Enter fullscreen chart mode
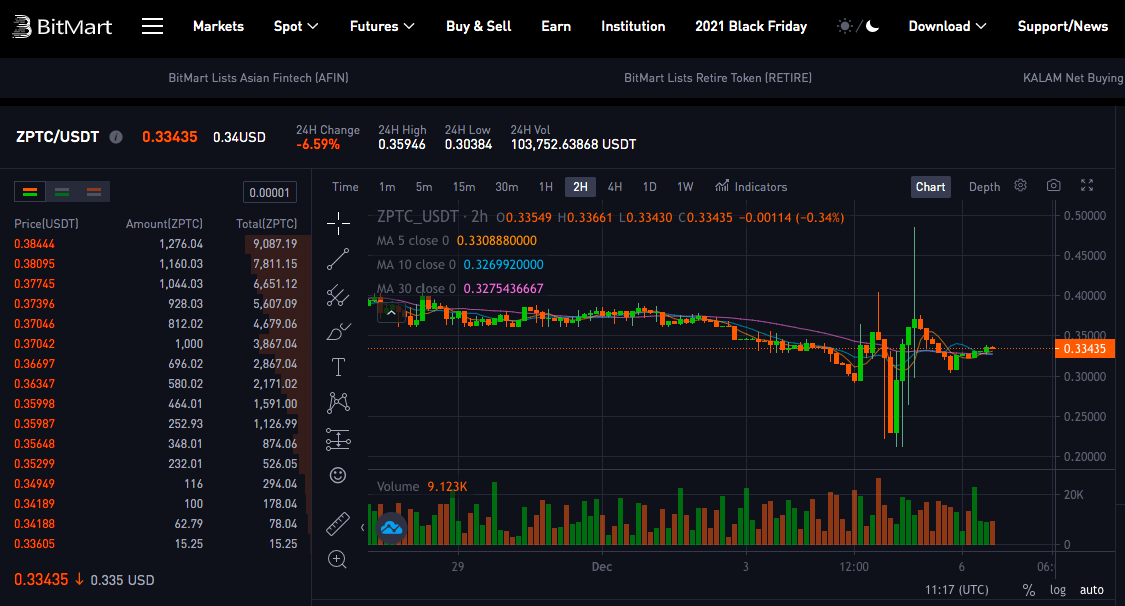Image resolution: width=1125 pixels, height=606 pixels. [1088, 186]
